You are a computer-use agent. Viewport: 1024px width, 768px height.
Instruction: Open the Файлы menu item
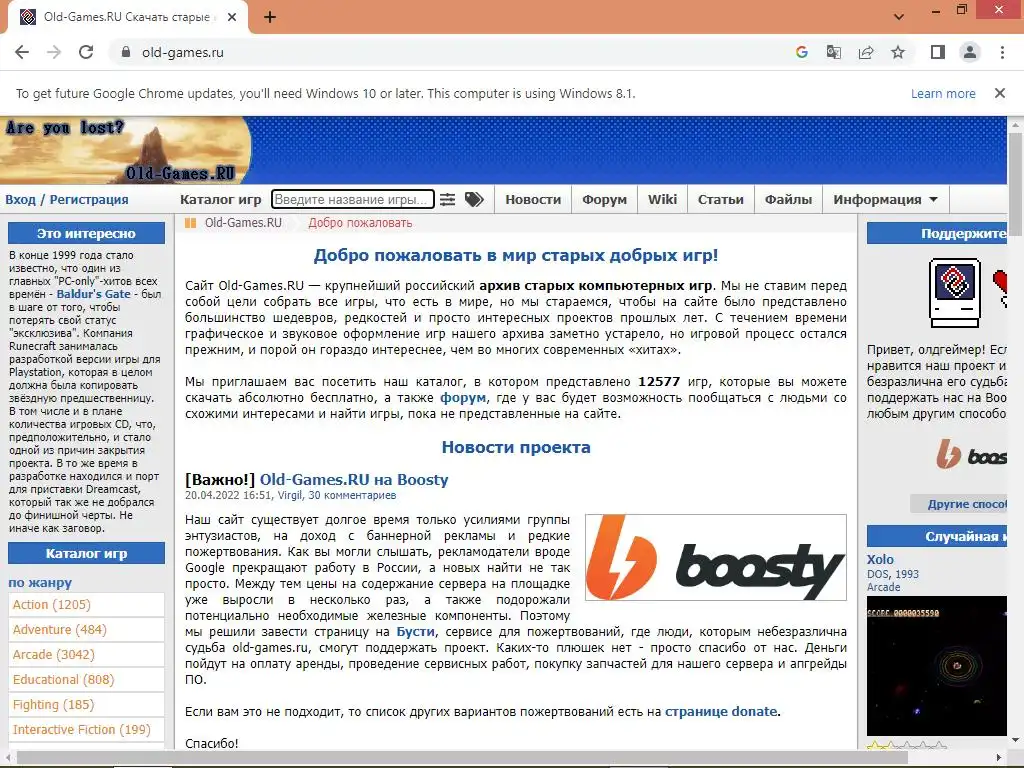coord(788,199)
